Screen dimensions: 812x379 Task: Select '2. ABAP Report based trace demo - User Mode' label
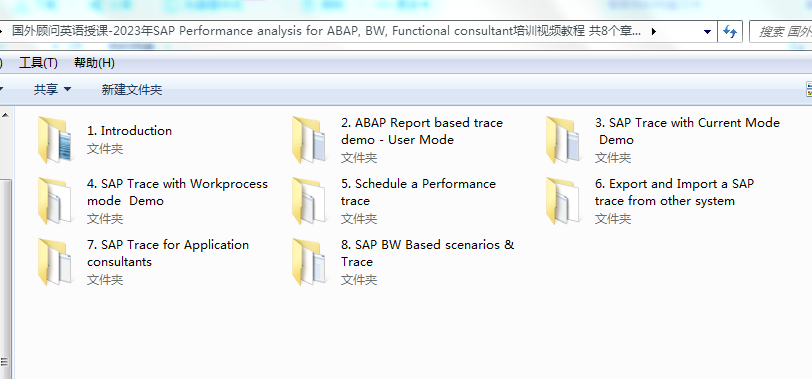pyautogui.click(x=422, y=132)
